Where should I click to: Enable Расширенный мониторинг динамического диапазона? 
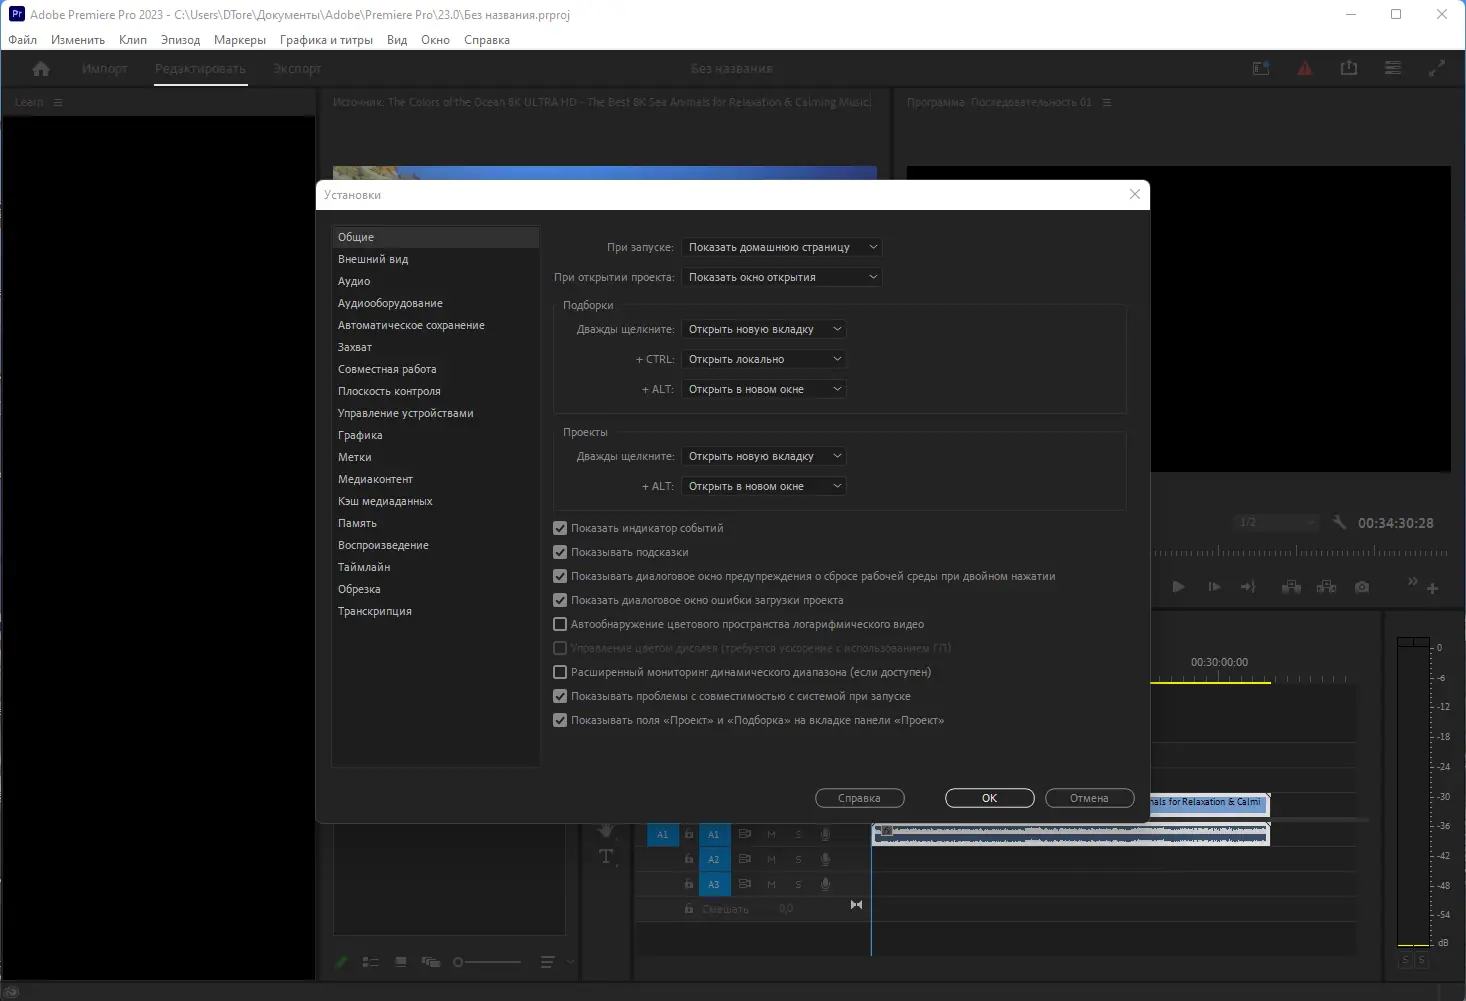click(560, 672)
